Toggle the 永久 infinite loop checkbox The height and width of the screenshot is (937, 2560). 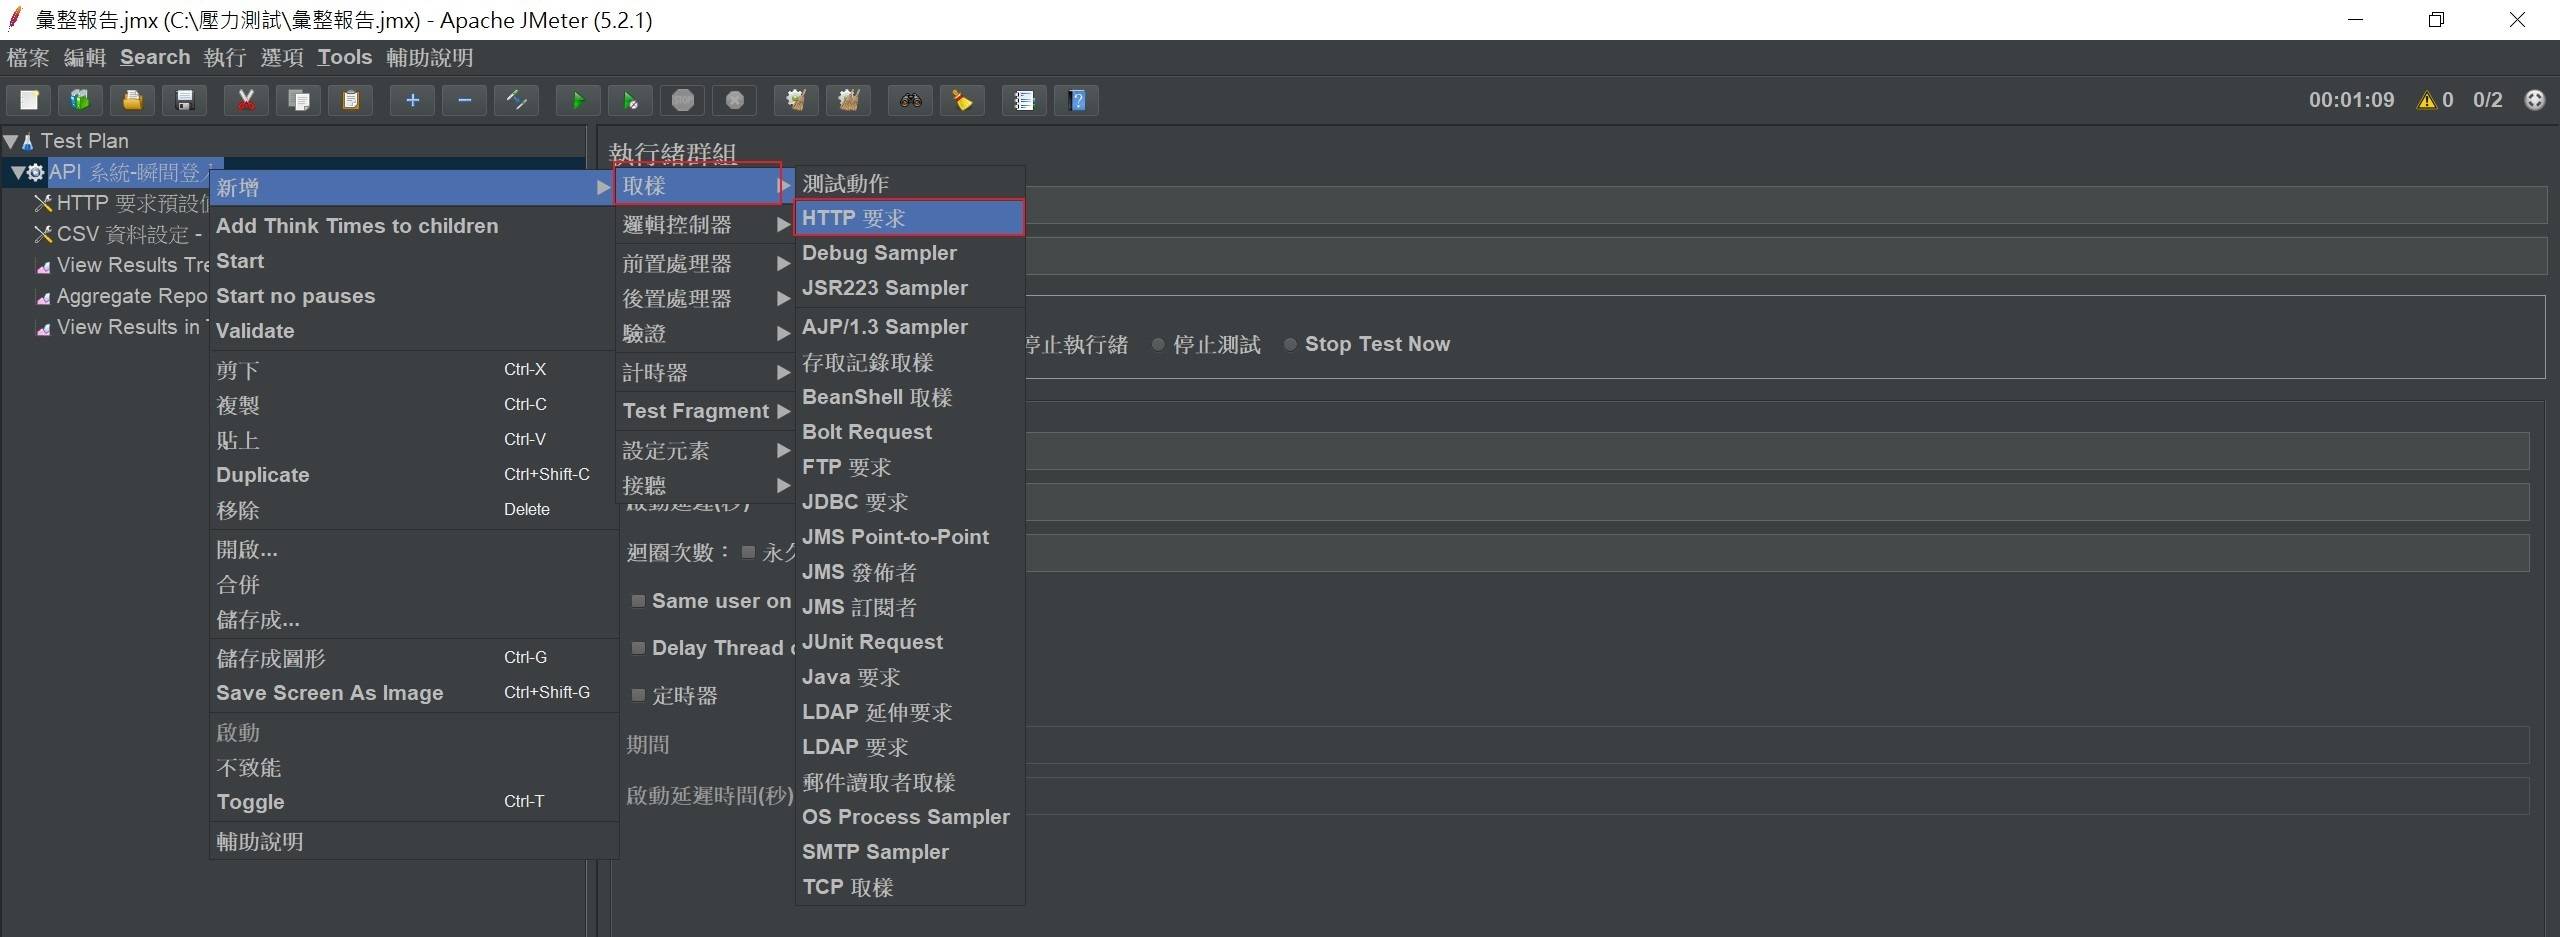[748, 552]
